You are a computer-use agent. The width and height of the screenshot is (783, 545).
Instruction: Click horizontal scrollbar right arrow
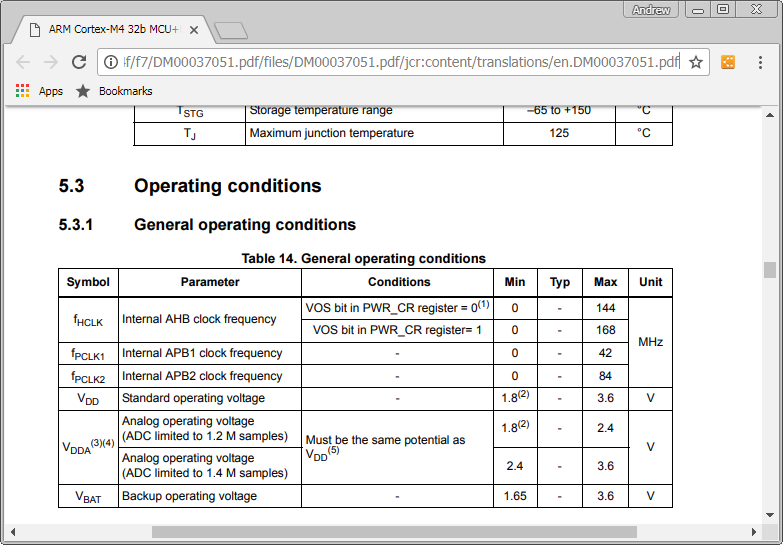click(x=754, y=532)
